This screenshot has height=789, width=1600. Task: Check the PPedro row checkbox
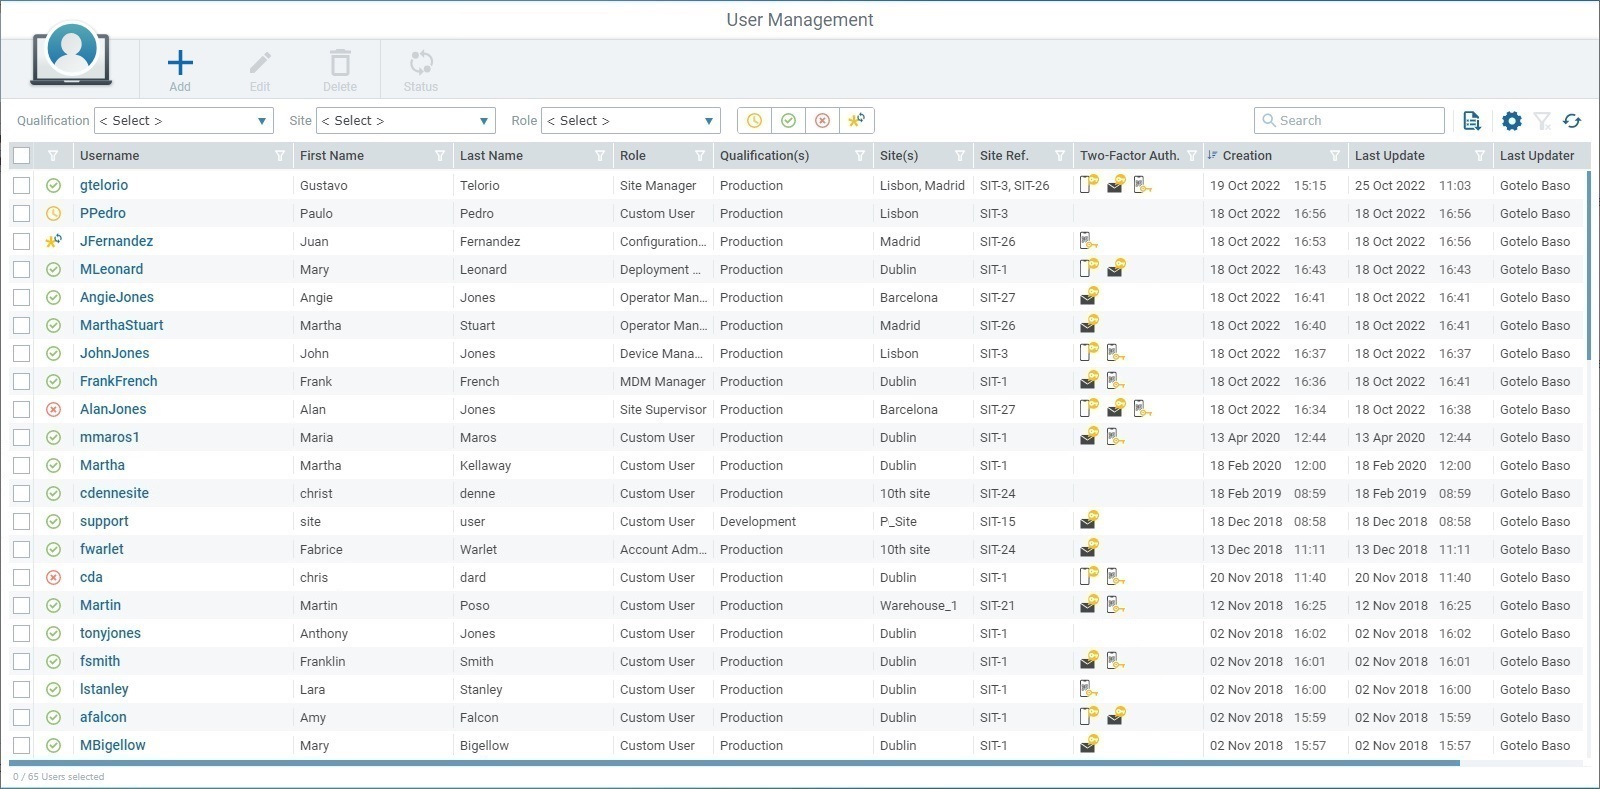[x=22, y=213]
